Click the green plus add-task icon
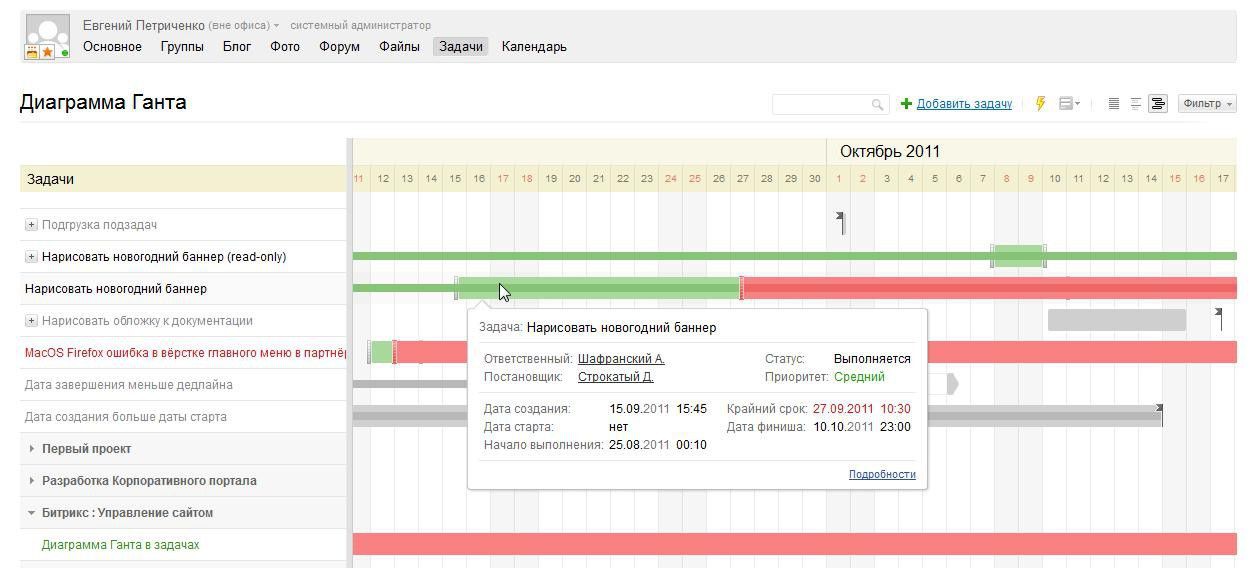 point(906,104)
